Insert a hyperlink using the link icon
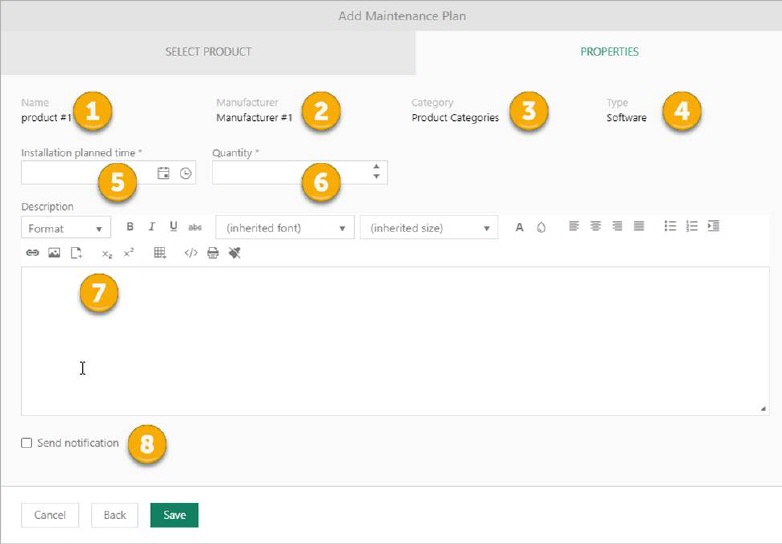This screenshot has height=544, width=782. point(32,254)
